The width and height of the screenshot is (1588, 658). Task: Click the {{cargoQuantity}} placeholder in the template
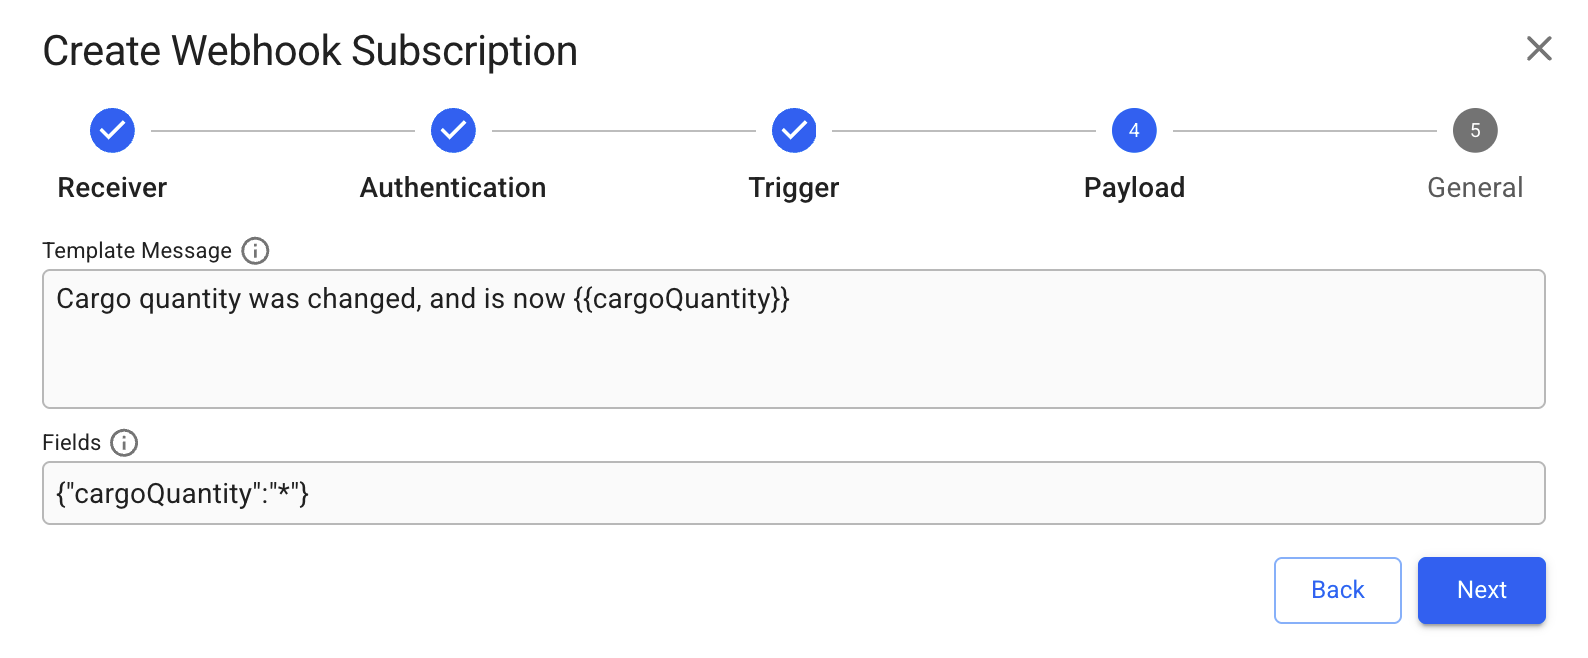[x=682, y=299]
